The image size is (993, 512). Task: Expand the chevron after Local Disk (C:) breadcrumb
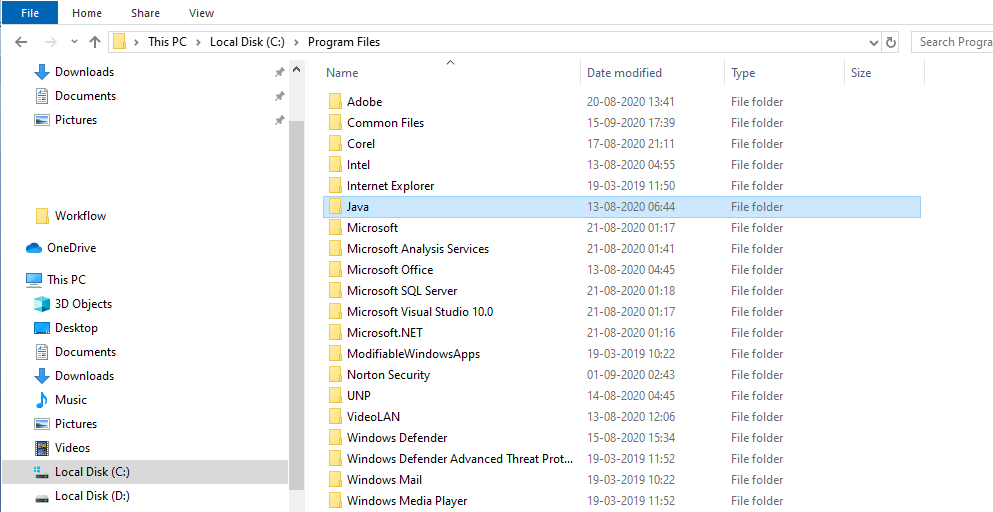(x=296, y=42)
